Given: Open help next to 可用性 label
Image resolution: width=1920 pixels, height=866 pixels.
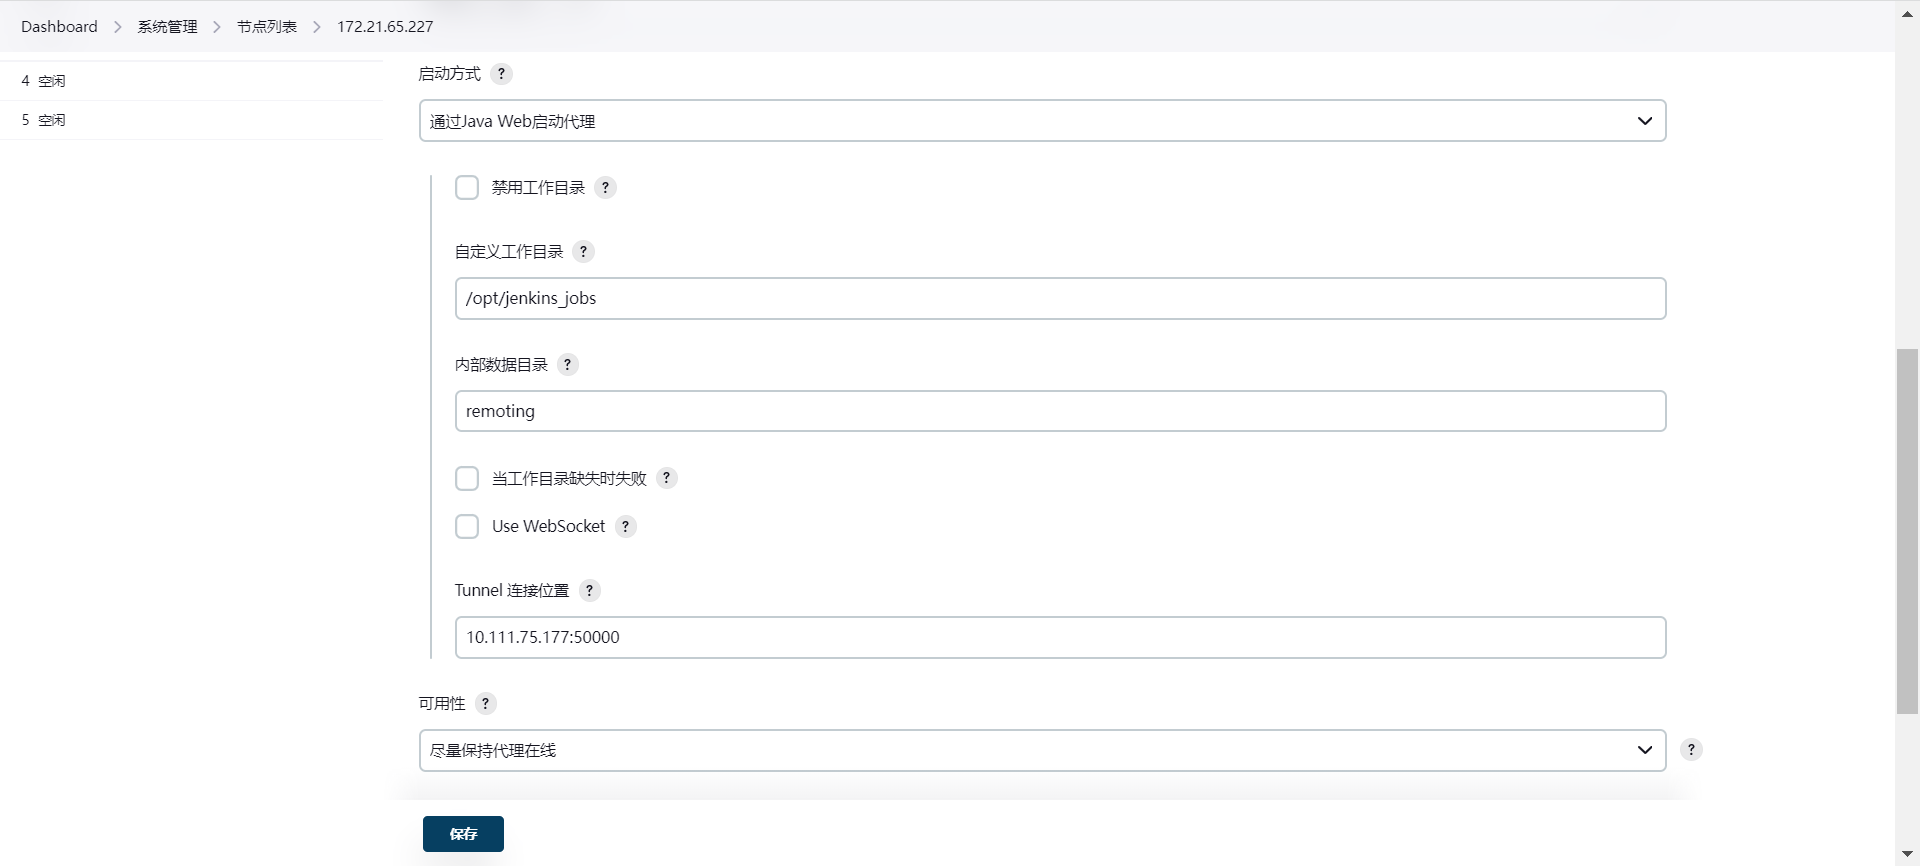Looking at the screenshot, I should point(485,704).
